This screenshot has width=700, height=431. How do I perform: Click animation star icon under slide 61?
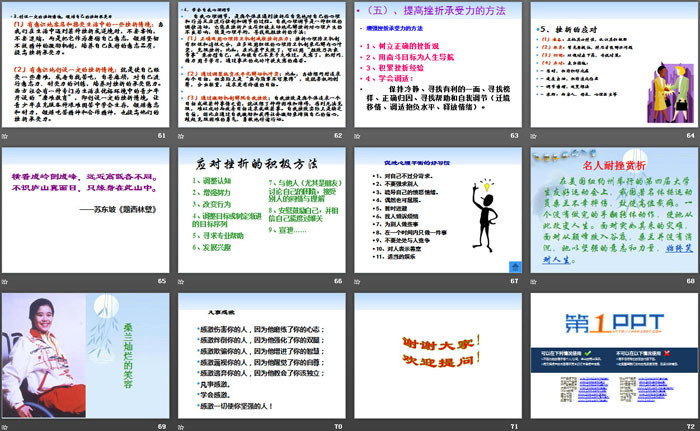click(x=5, y=136)
